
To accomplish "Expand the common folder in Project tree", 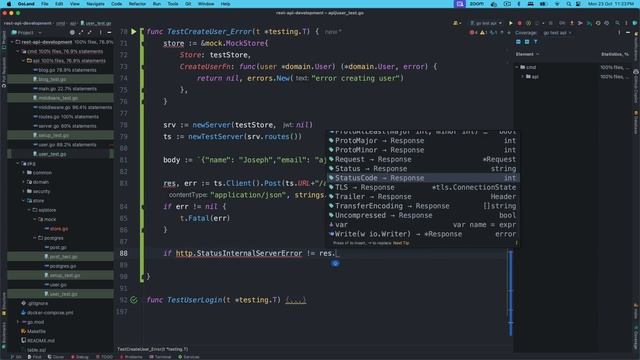I will 24,173.
